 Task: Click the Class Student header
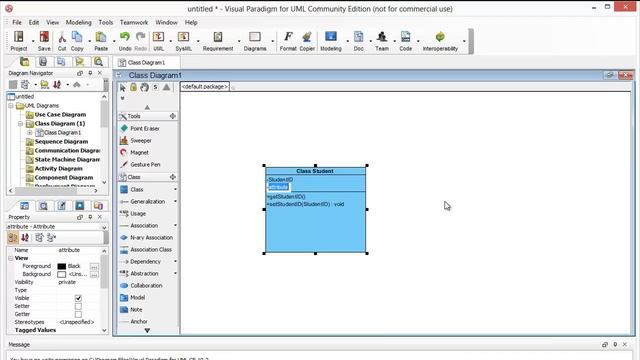(x=315, y=171)
